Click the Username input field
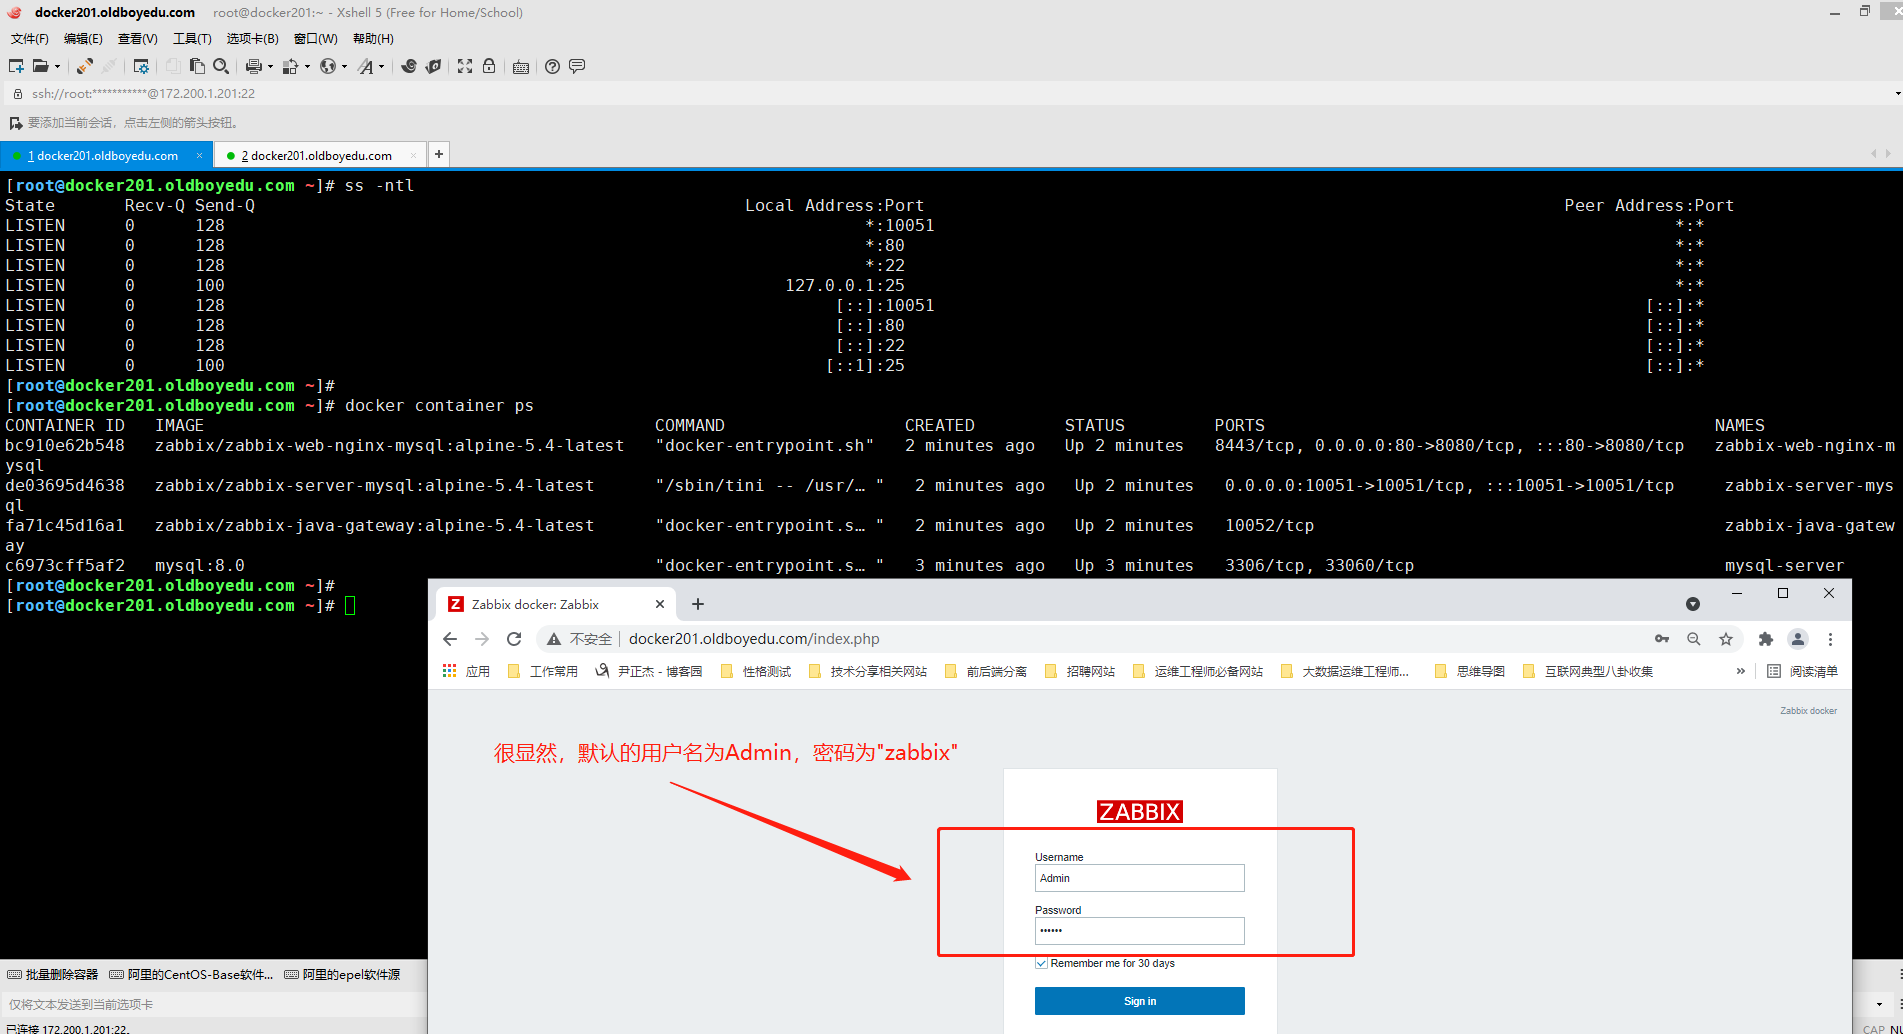Screen dimensions: 1903x1034 (1139, 878)
